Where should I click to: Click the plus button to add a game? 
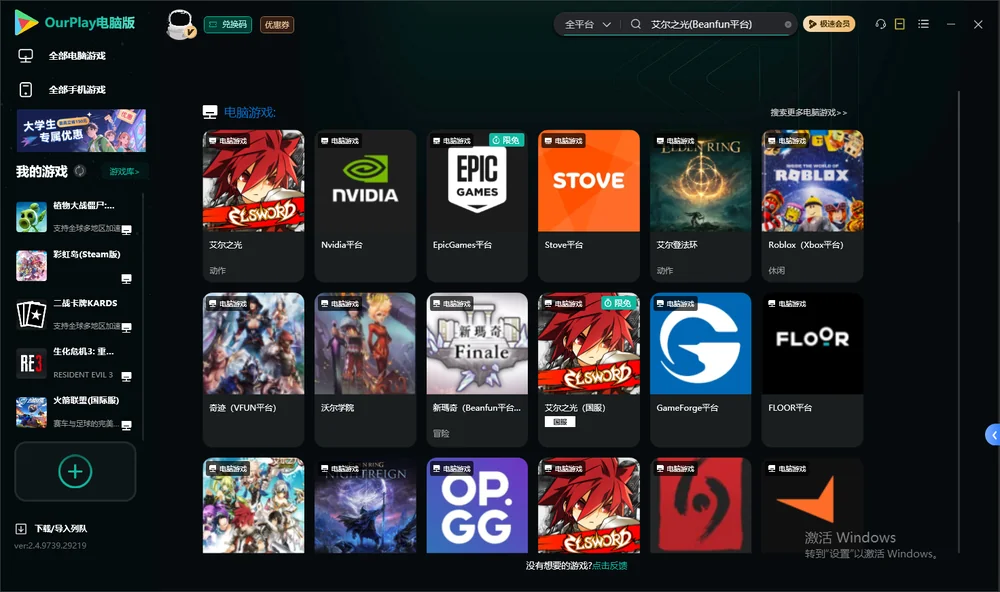click(x=75, y=471)
